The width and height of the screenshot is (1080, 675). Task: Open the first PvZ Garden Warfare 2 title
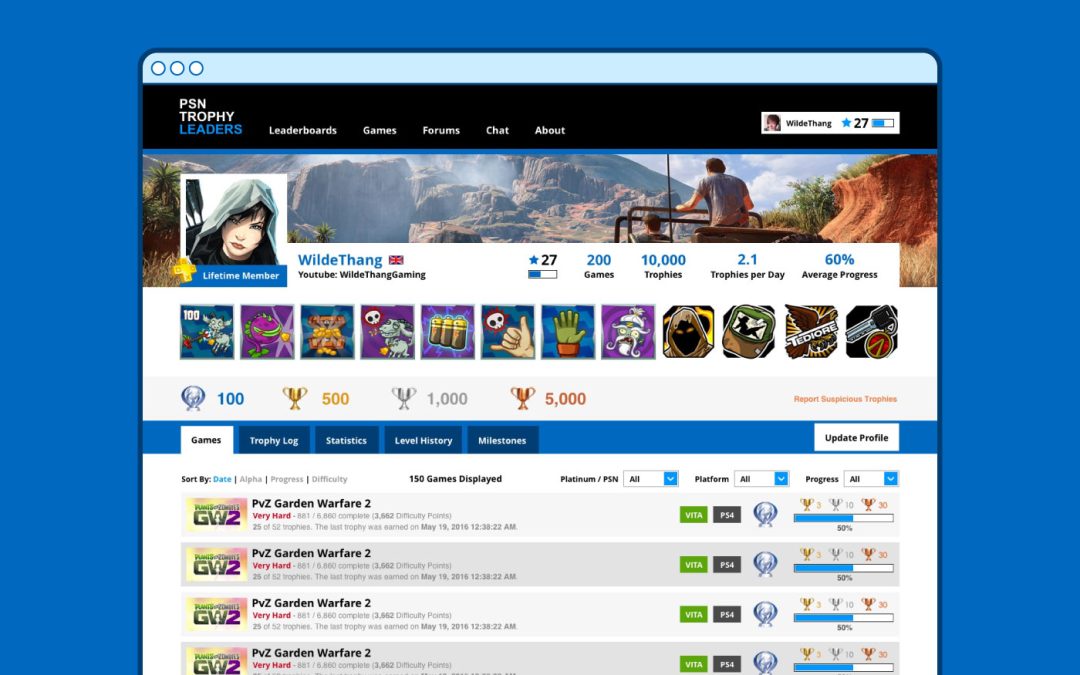[x=311, y=503]
